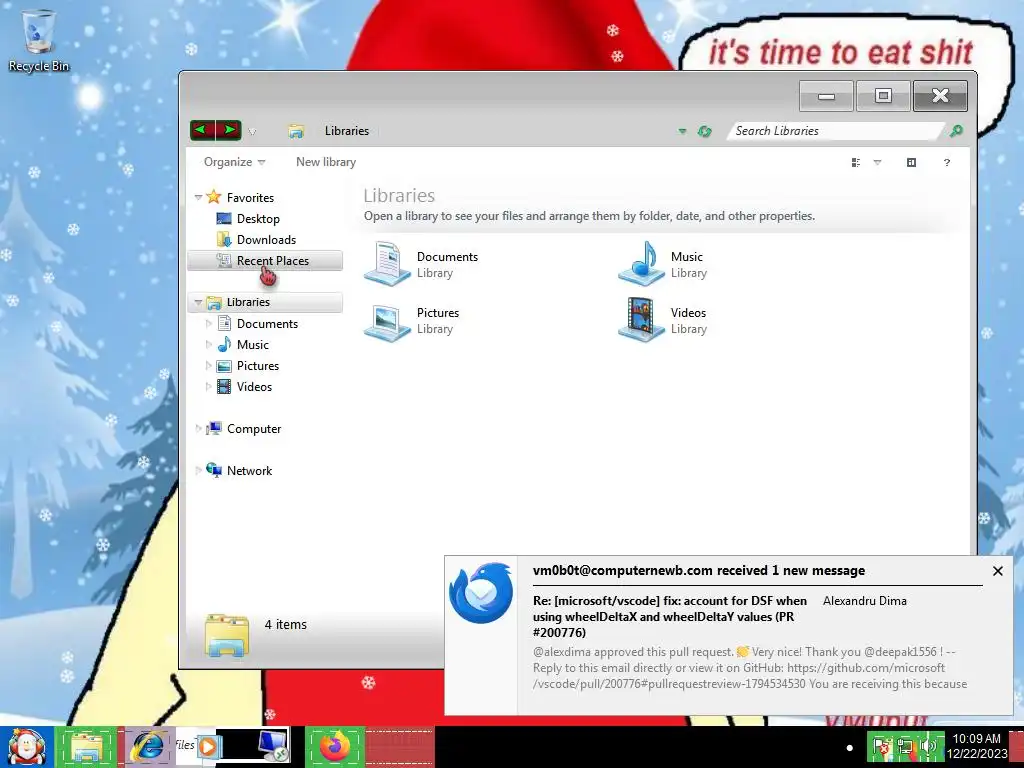This screenshot has width=1024, height=768.
Task: Open Action Center flag in tray
Action: (880, 747)
